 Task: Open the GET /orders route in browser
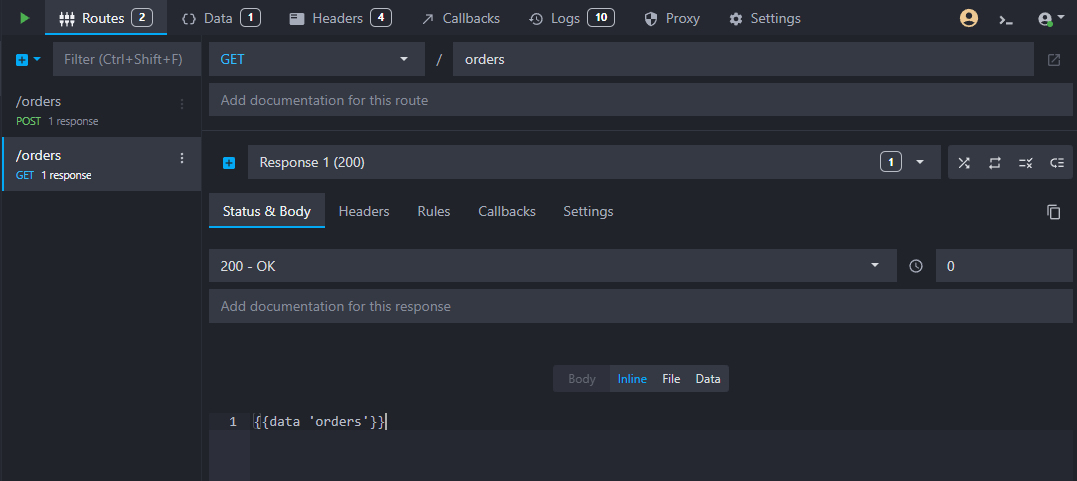coord(1053,60)
